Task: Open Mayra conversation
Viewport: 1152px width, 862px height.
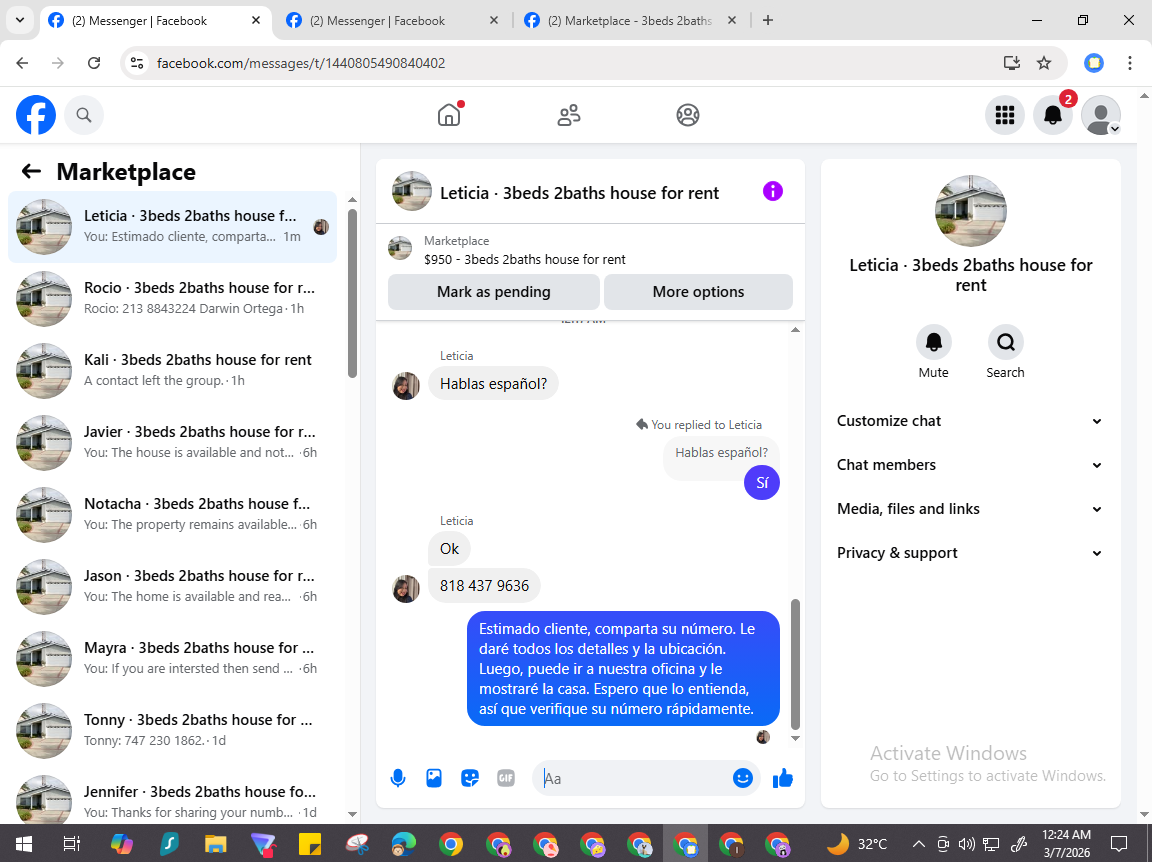Action: pyautogui.click(x=173, y=658)
